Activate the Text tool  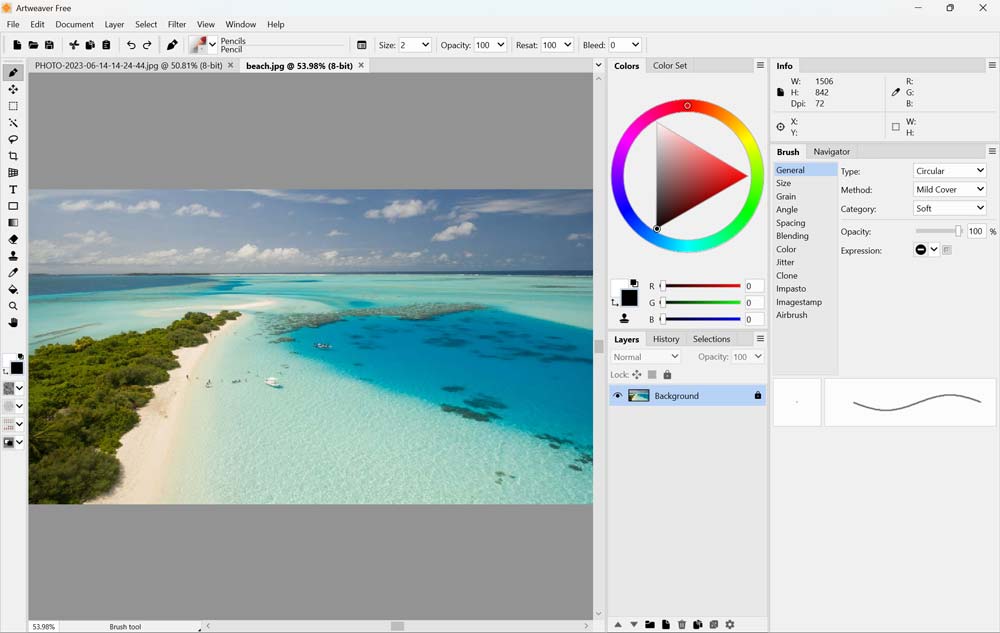(13, 189)
